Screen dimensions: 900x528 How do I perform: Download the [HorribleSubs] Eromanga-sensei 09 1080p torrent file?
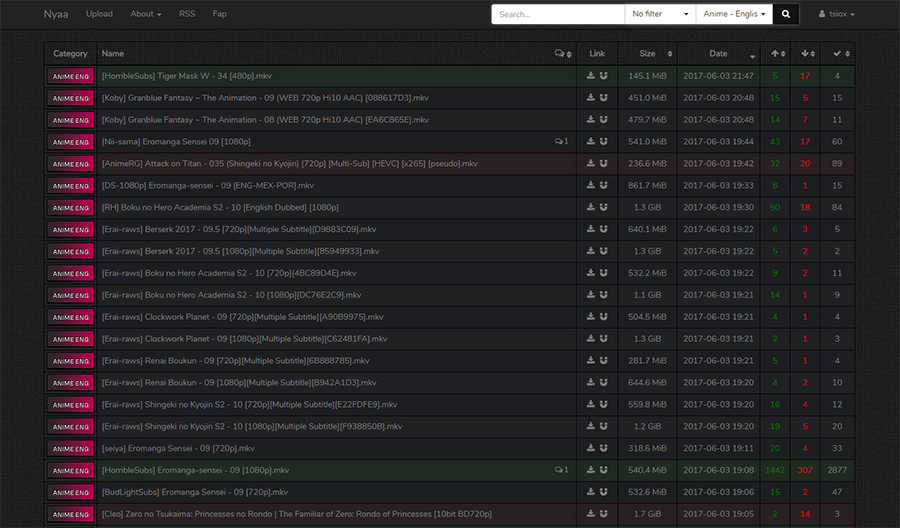591,470
